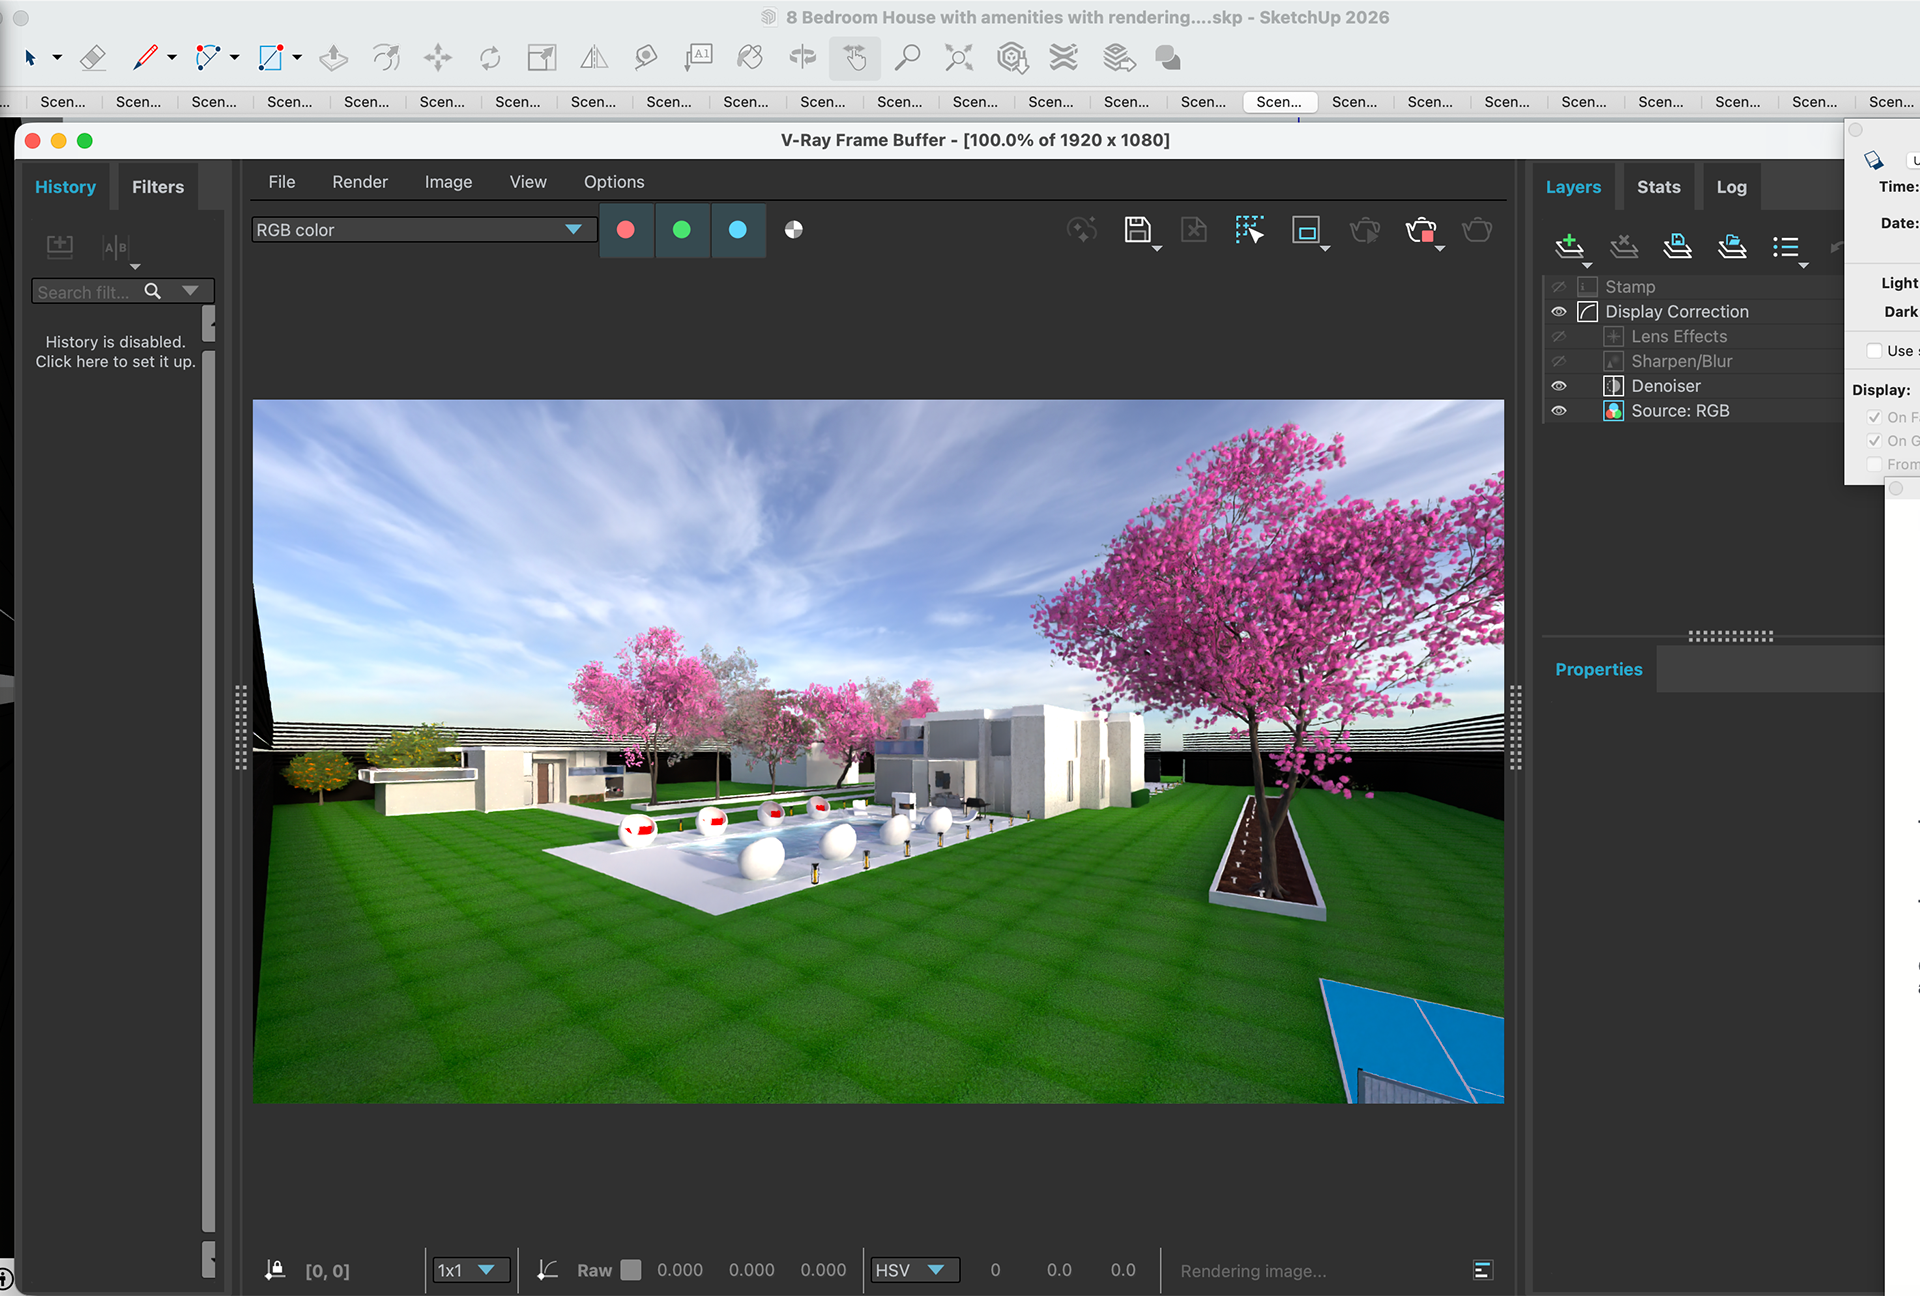Viewport: 1920px width, 1296px height.
Task: Activate the region render selection icon
Action: (x=1249, y=230)
